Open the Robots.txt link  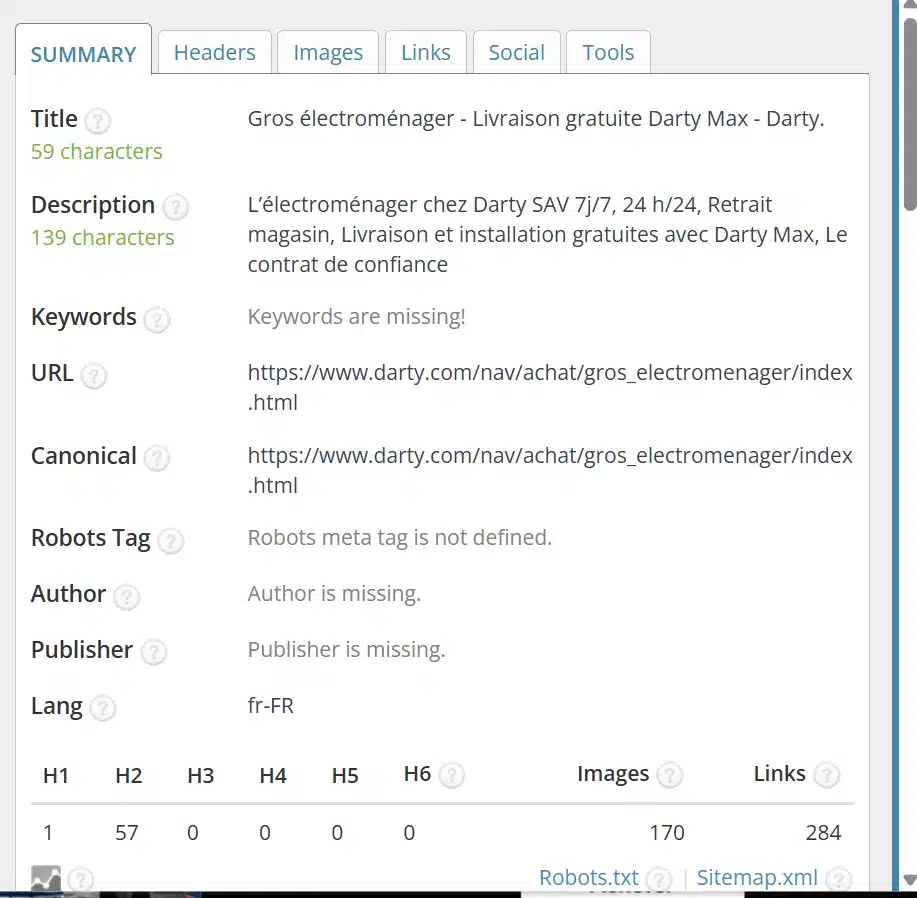[x=588, y=878]
